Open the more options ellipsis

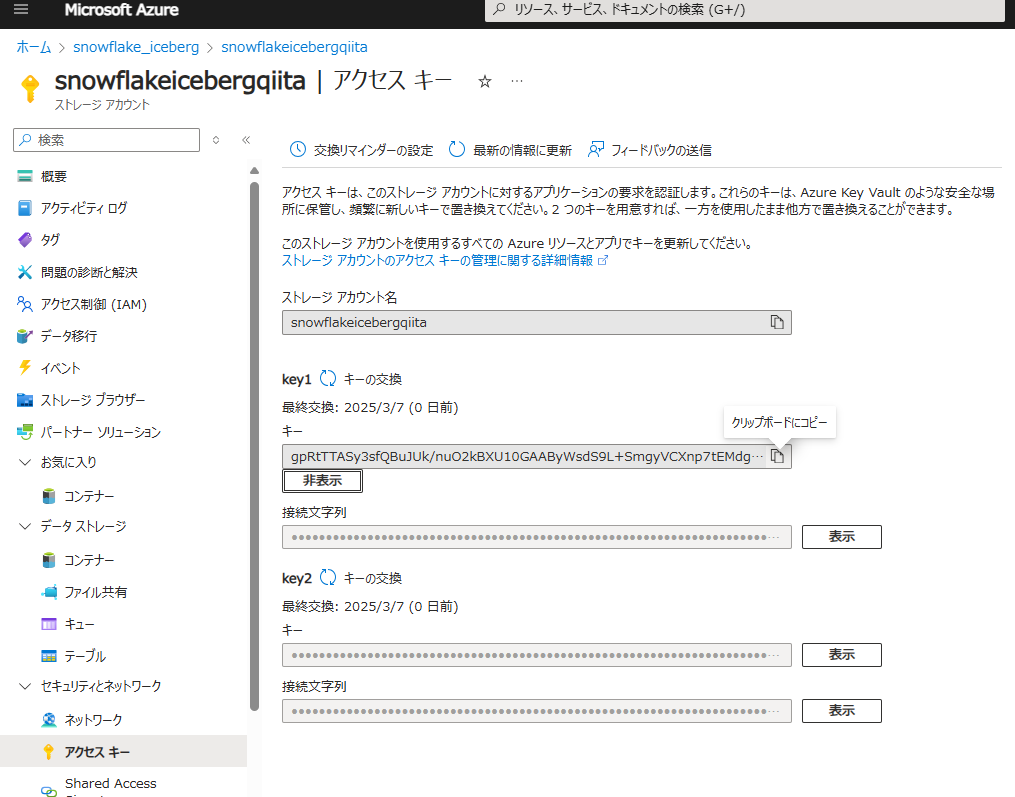point(517,81)
